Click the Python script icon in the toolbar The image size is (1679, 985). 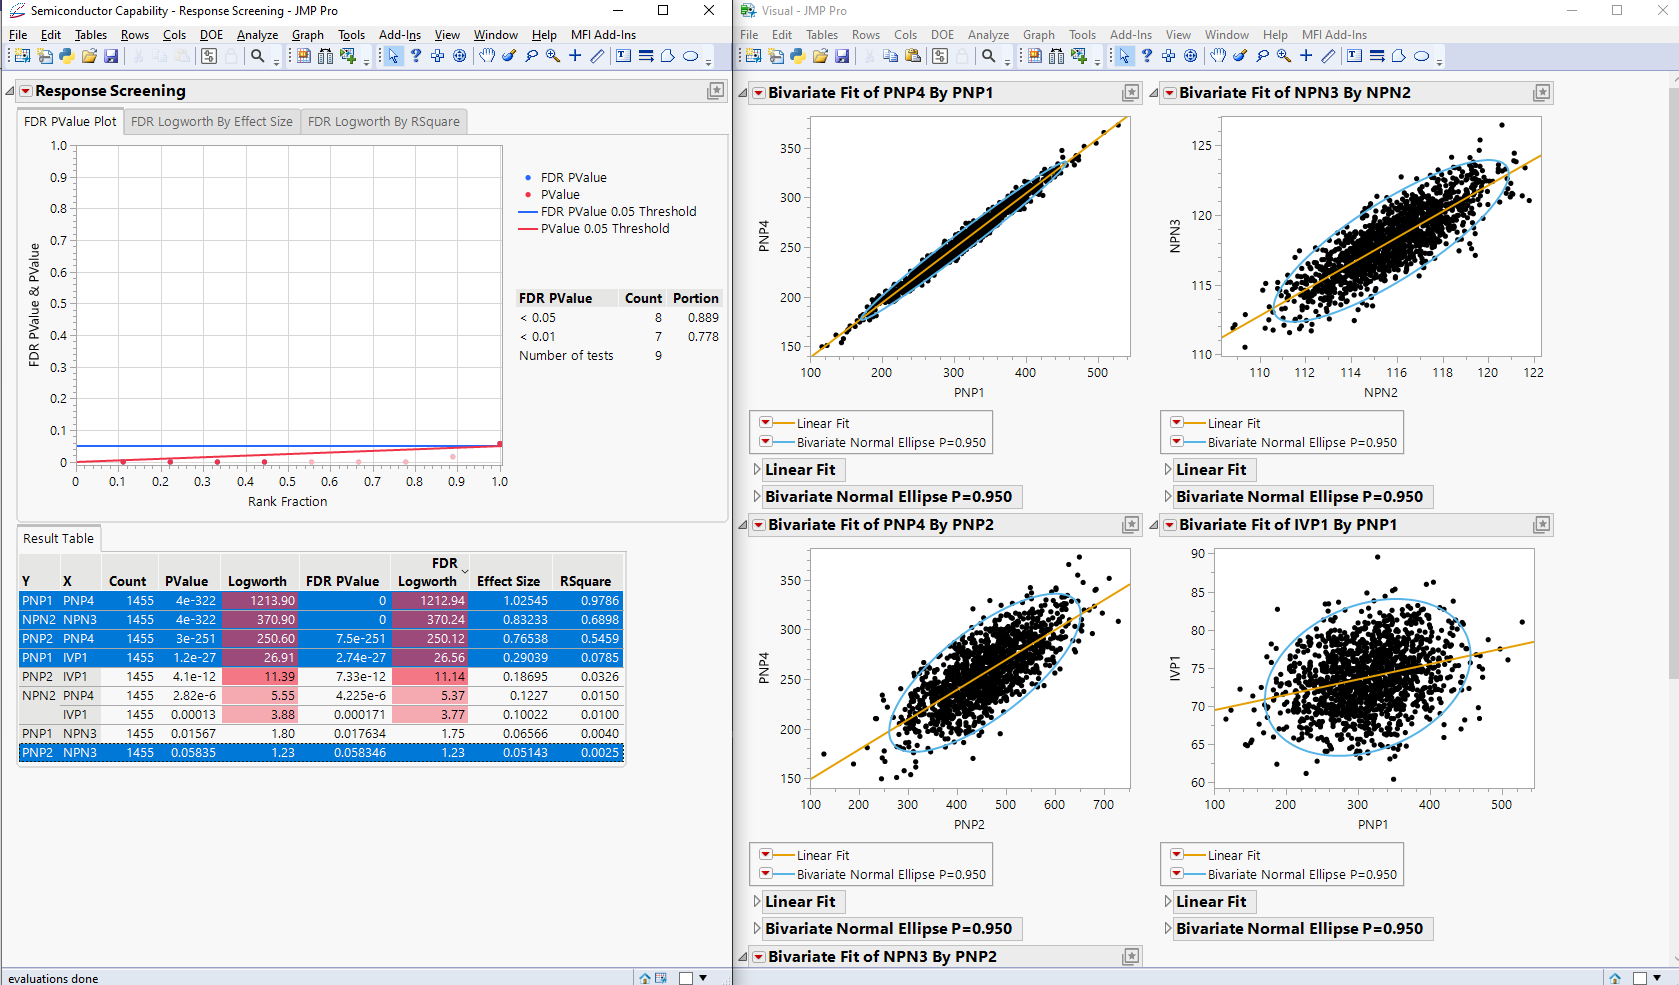pyautogui.click(x=65, y=56)
